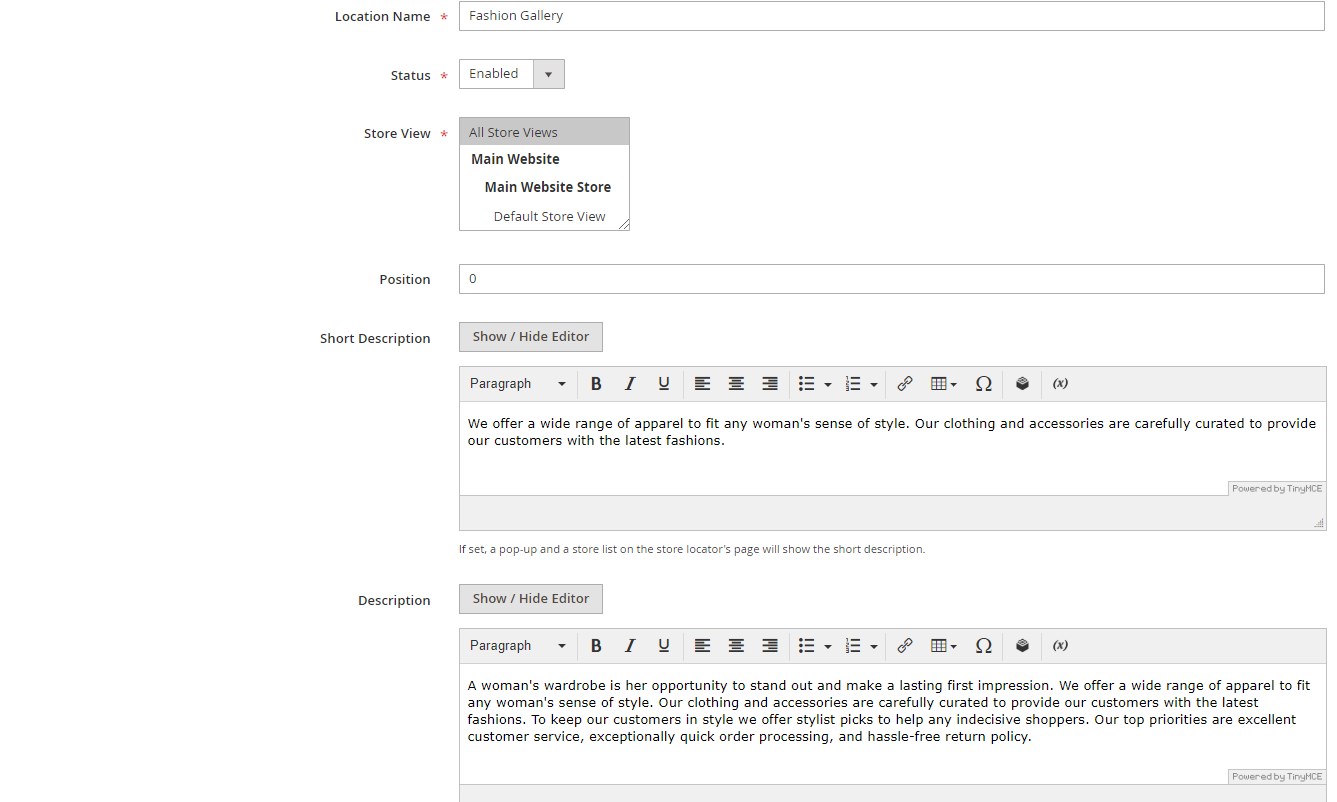Screen dimensions: 1337x802
Task: Select Default Store View option
Action: (549, 216)
